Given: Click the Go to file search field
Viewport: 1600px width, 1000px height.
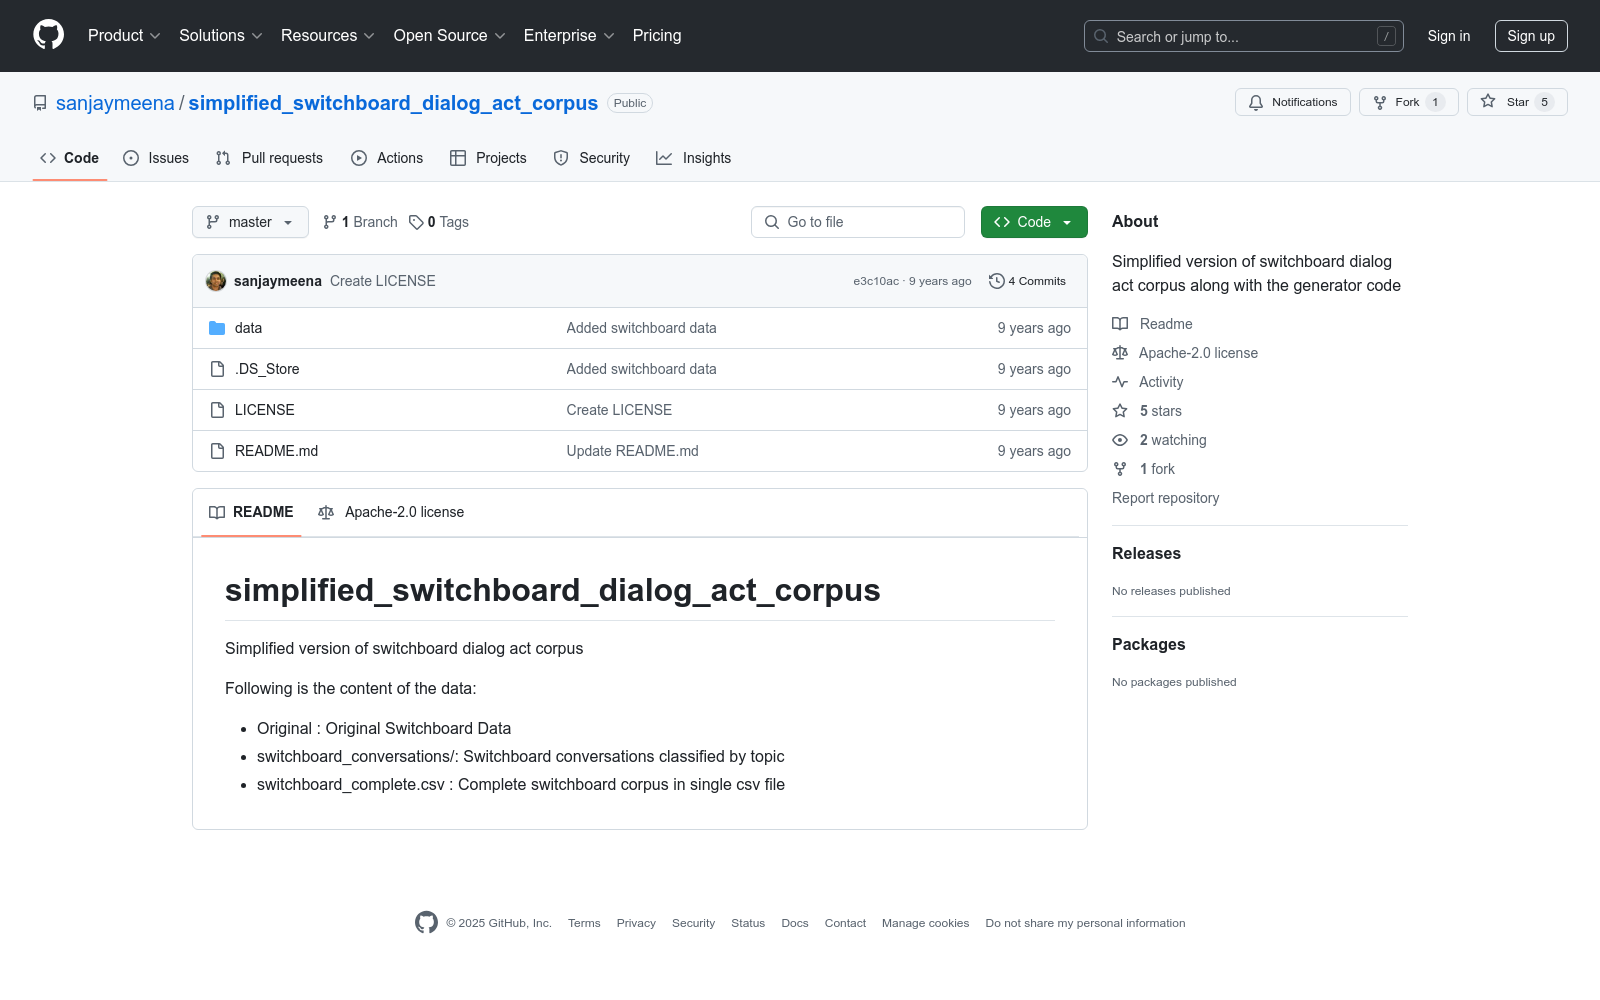Looking at the screenshot, I should (857, 222).
